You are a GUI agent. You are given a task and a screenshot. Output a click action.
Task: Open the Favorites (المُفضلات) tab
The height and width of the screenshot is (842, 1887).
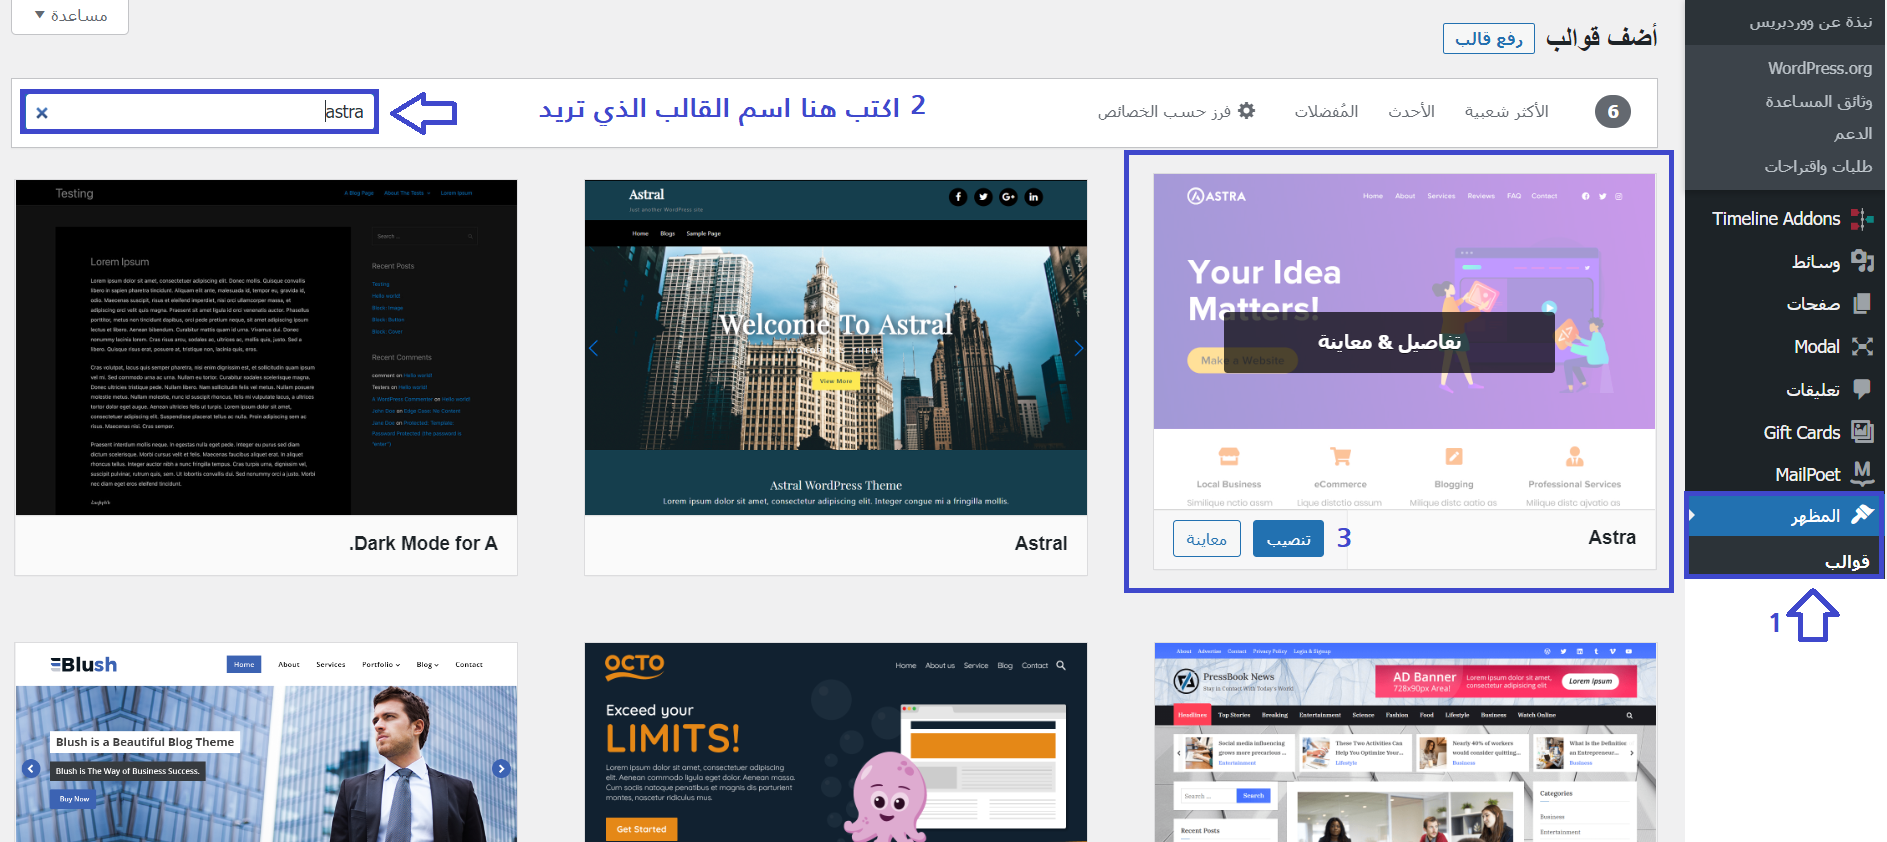(x=1326, y=111)
